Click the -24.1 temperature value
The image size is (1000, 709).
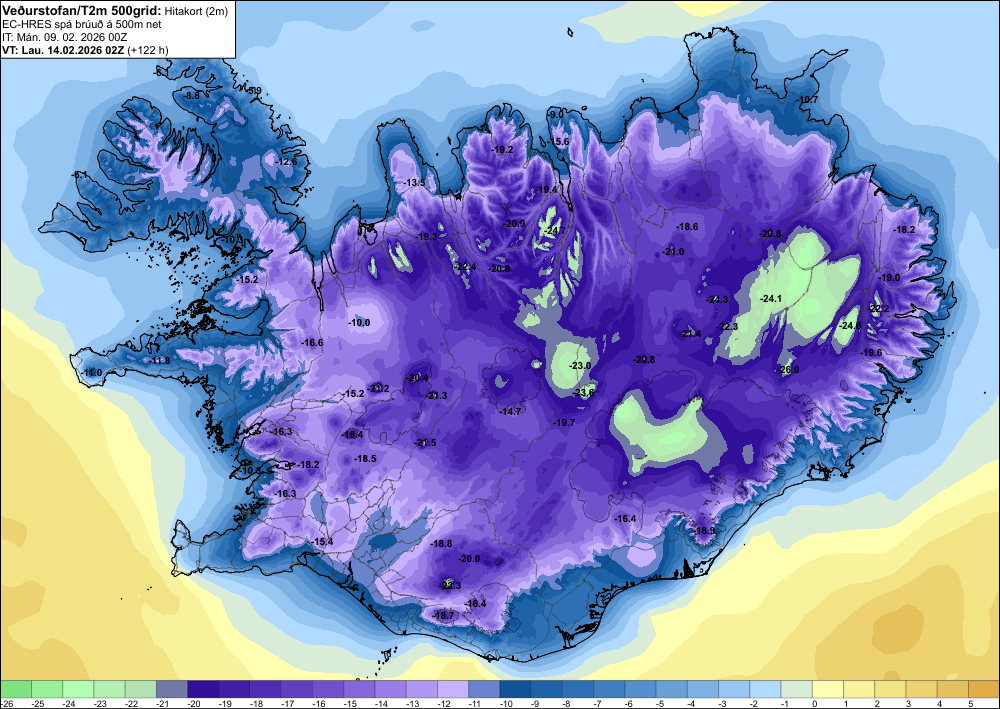coord(771,298)
